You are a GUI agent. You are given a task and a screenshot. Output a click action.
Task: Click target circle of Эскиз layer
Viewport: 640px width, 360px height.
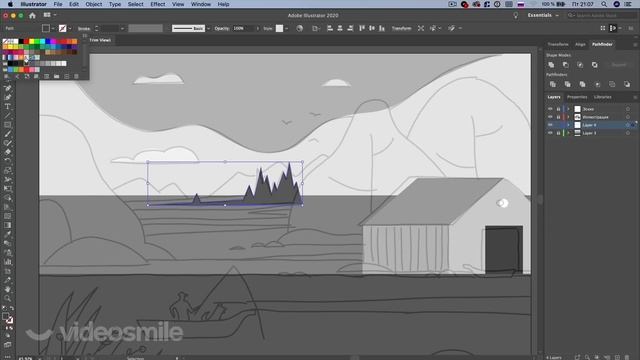[628, 109]
